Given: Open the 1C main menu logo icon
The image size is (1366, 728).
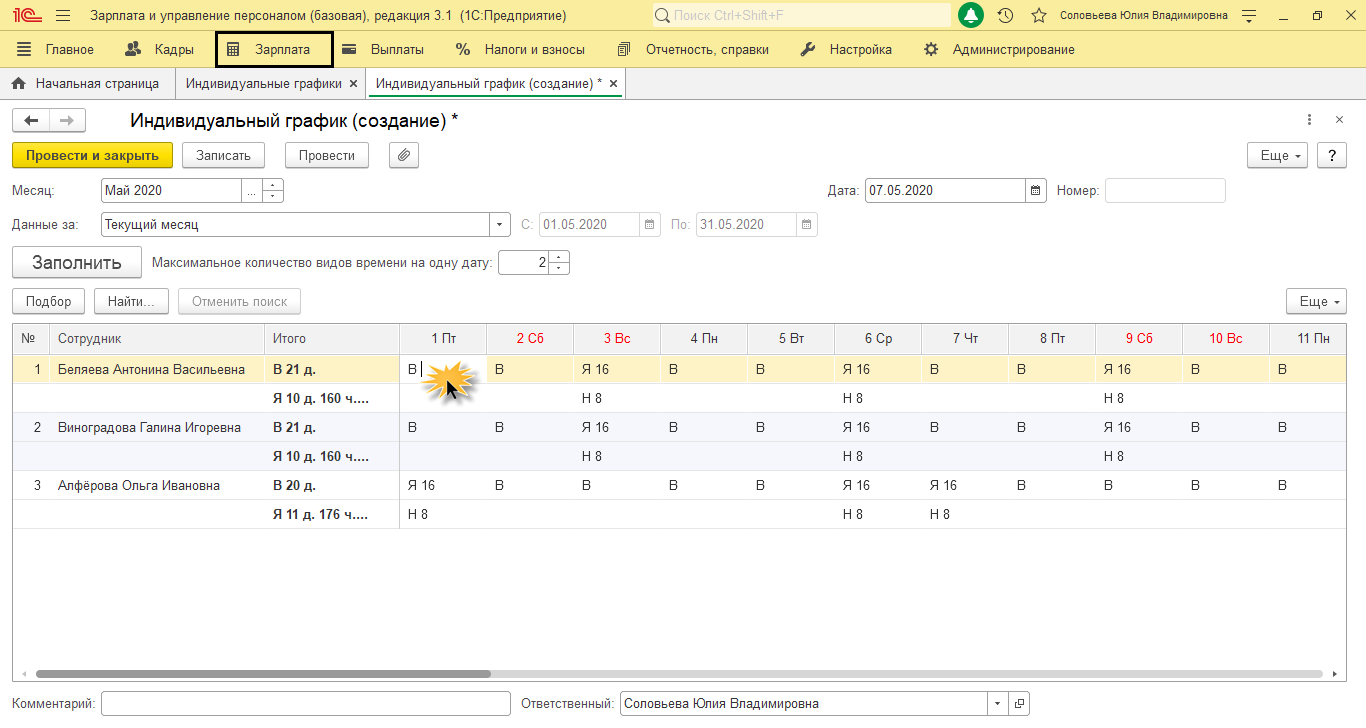Looking at the screenshot, I should point(28,16).
